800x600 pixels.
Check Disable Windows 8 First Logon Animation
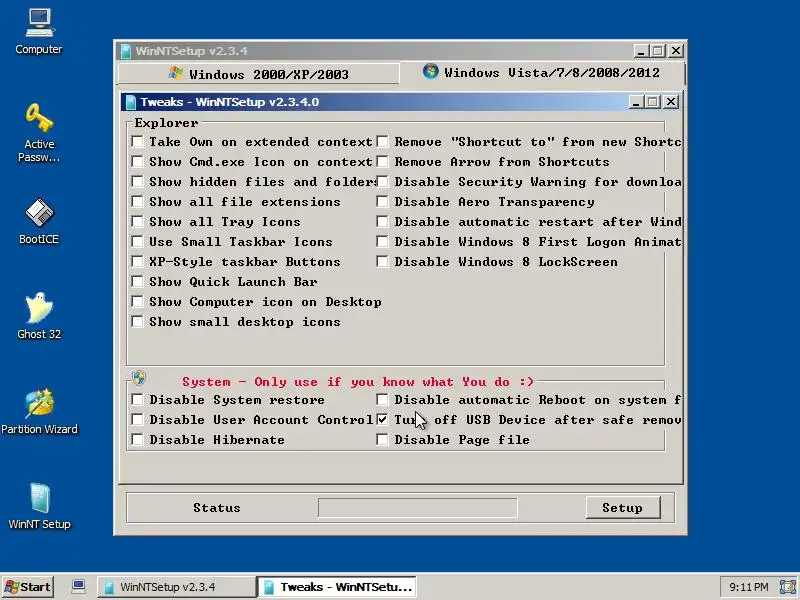[382, 241]
